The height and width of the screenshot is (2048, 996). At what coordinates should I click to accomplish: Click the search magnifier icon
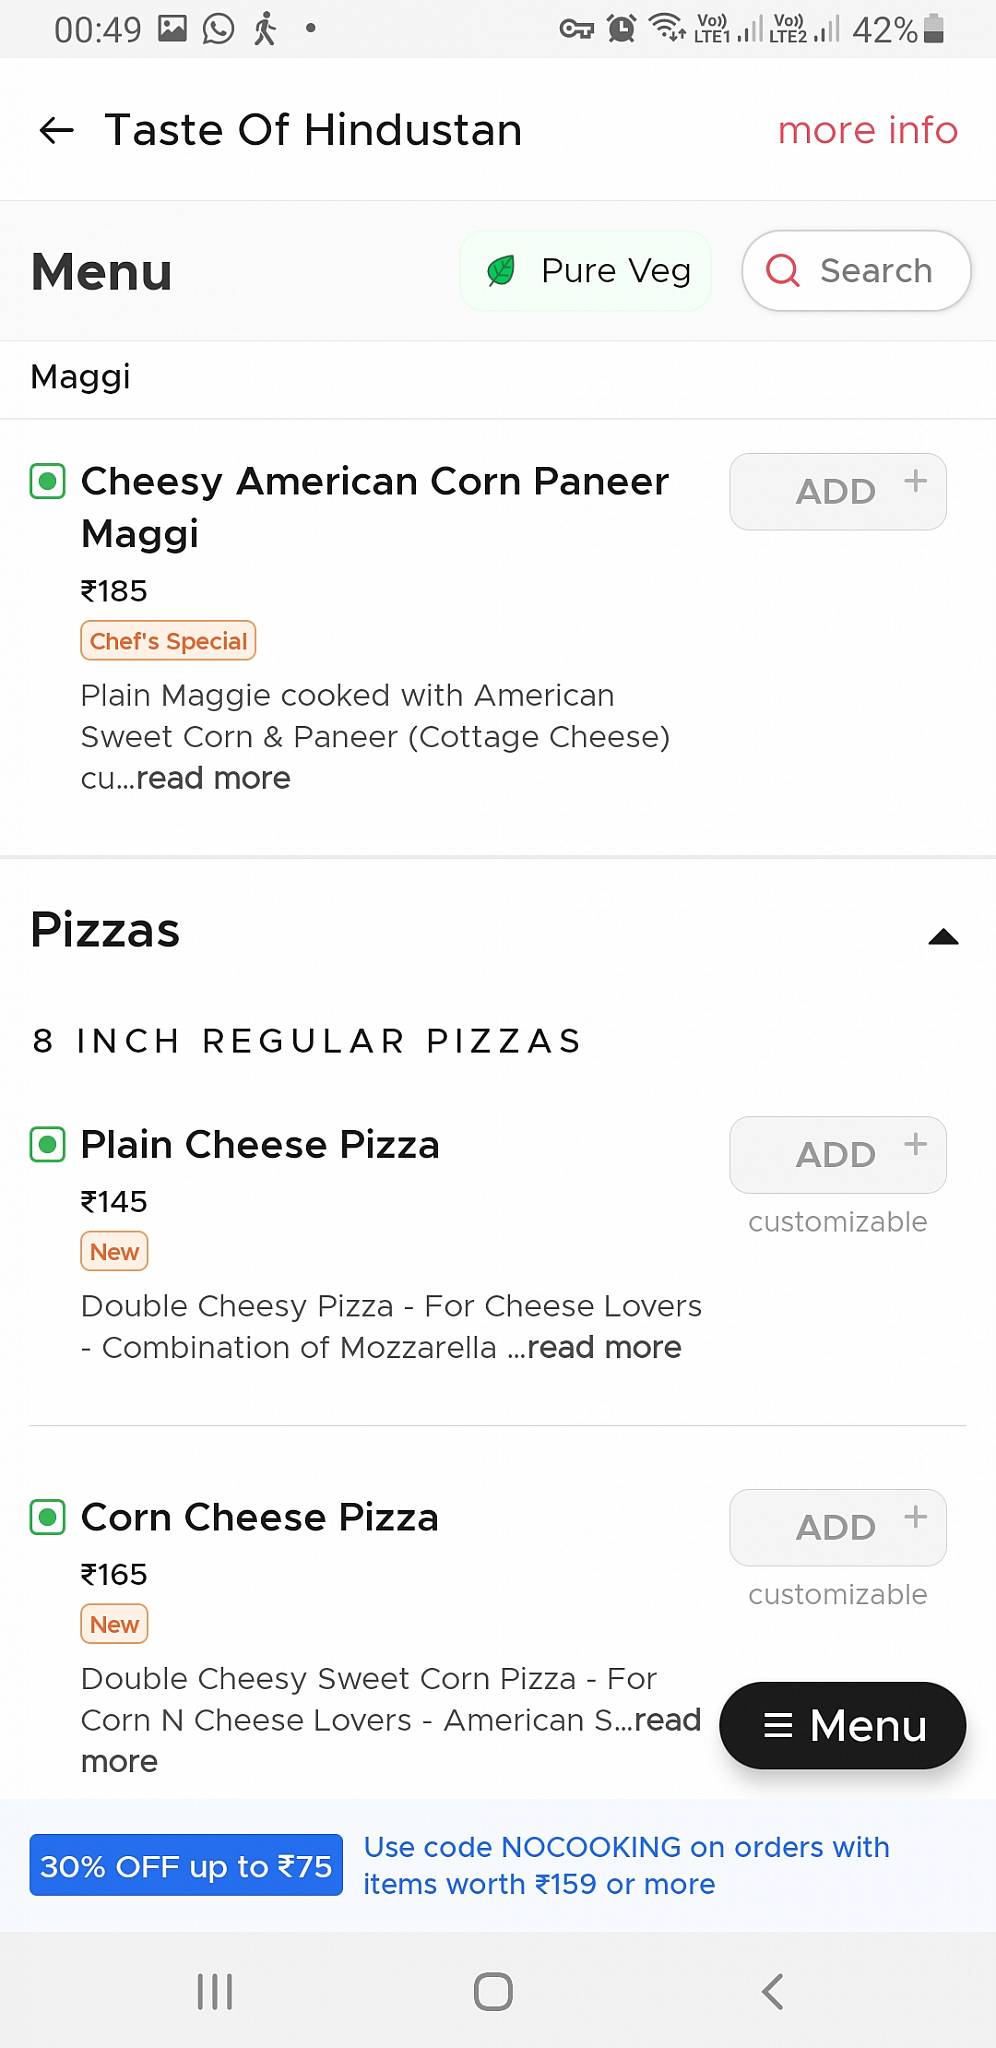[783, 270]
